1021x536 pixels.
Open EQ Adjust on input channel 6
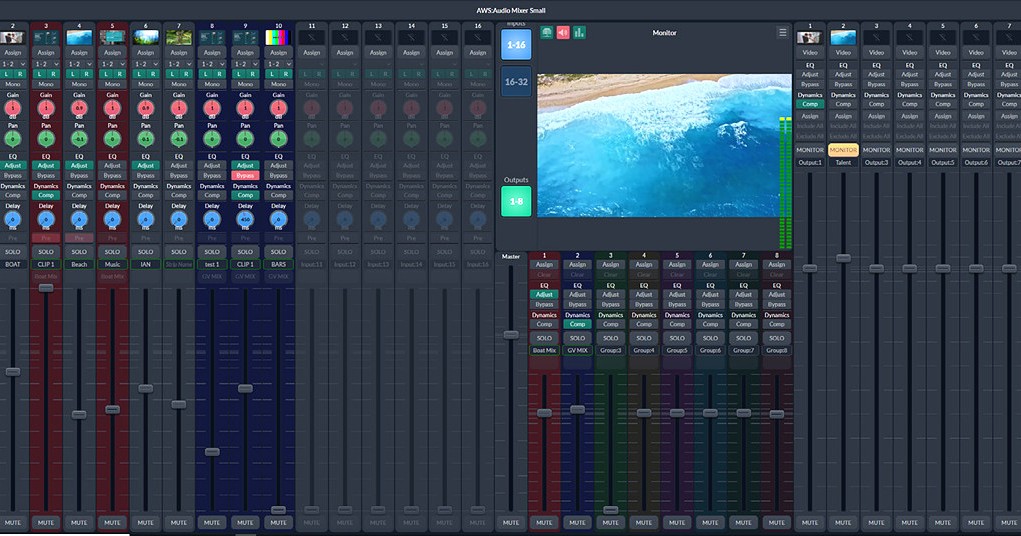pyautogui.click(x=145, y=165)
